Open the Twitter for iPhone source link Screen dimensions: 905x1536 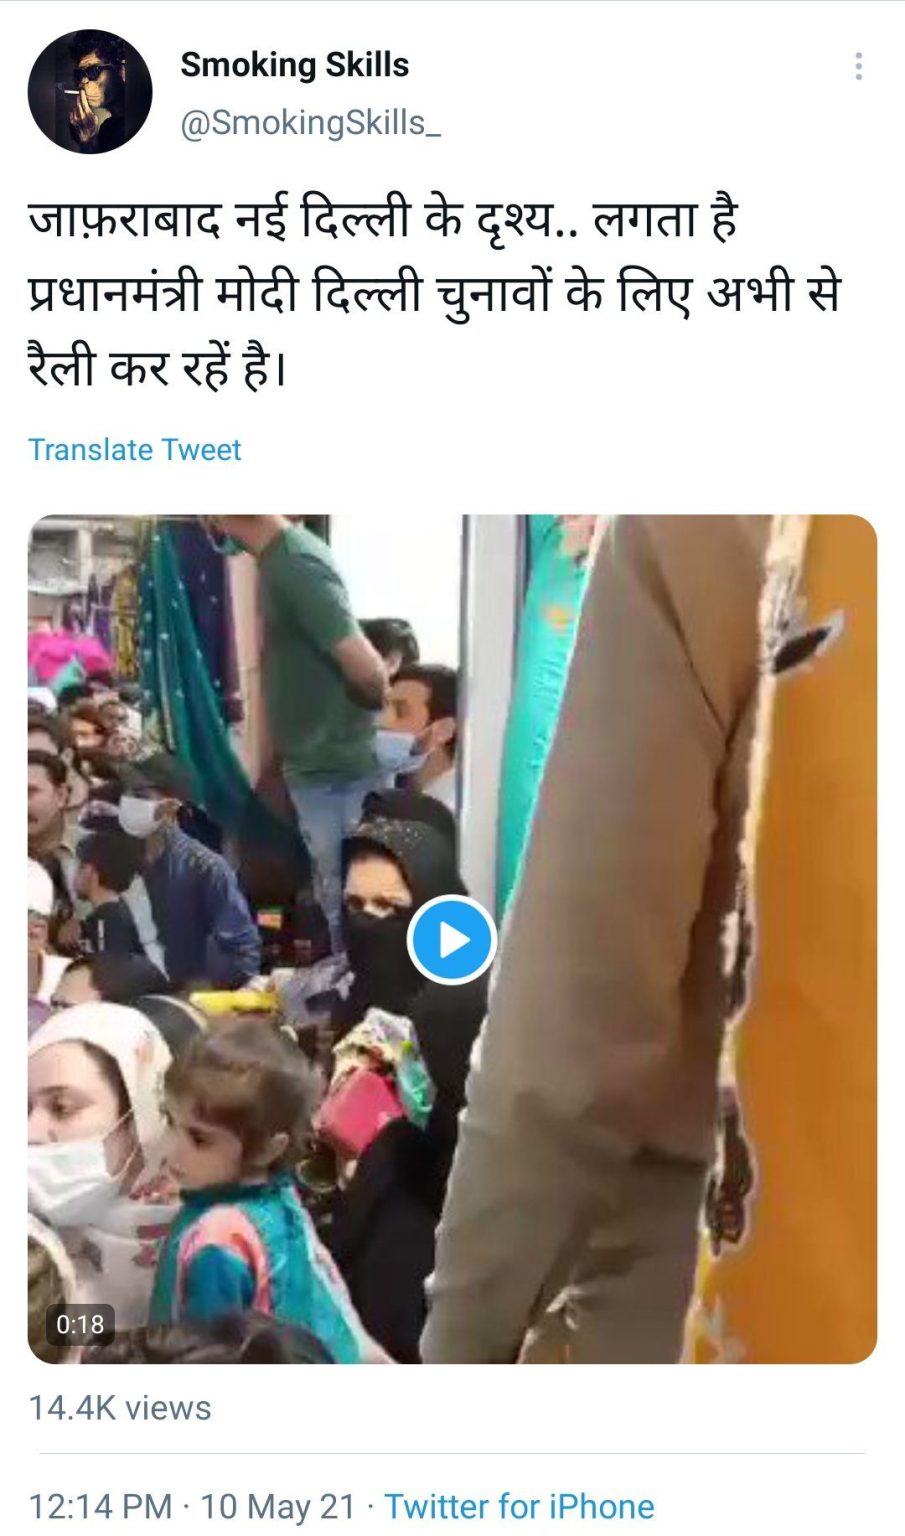click(x=519, y=1506)
